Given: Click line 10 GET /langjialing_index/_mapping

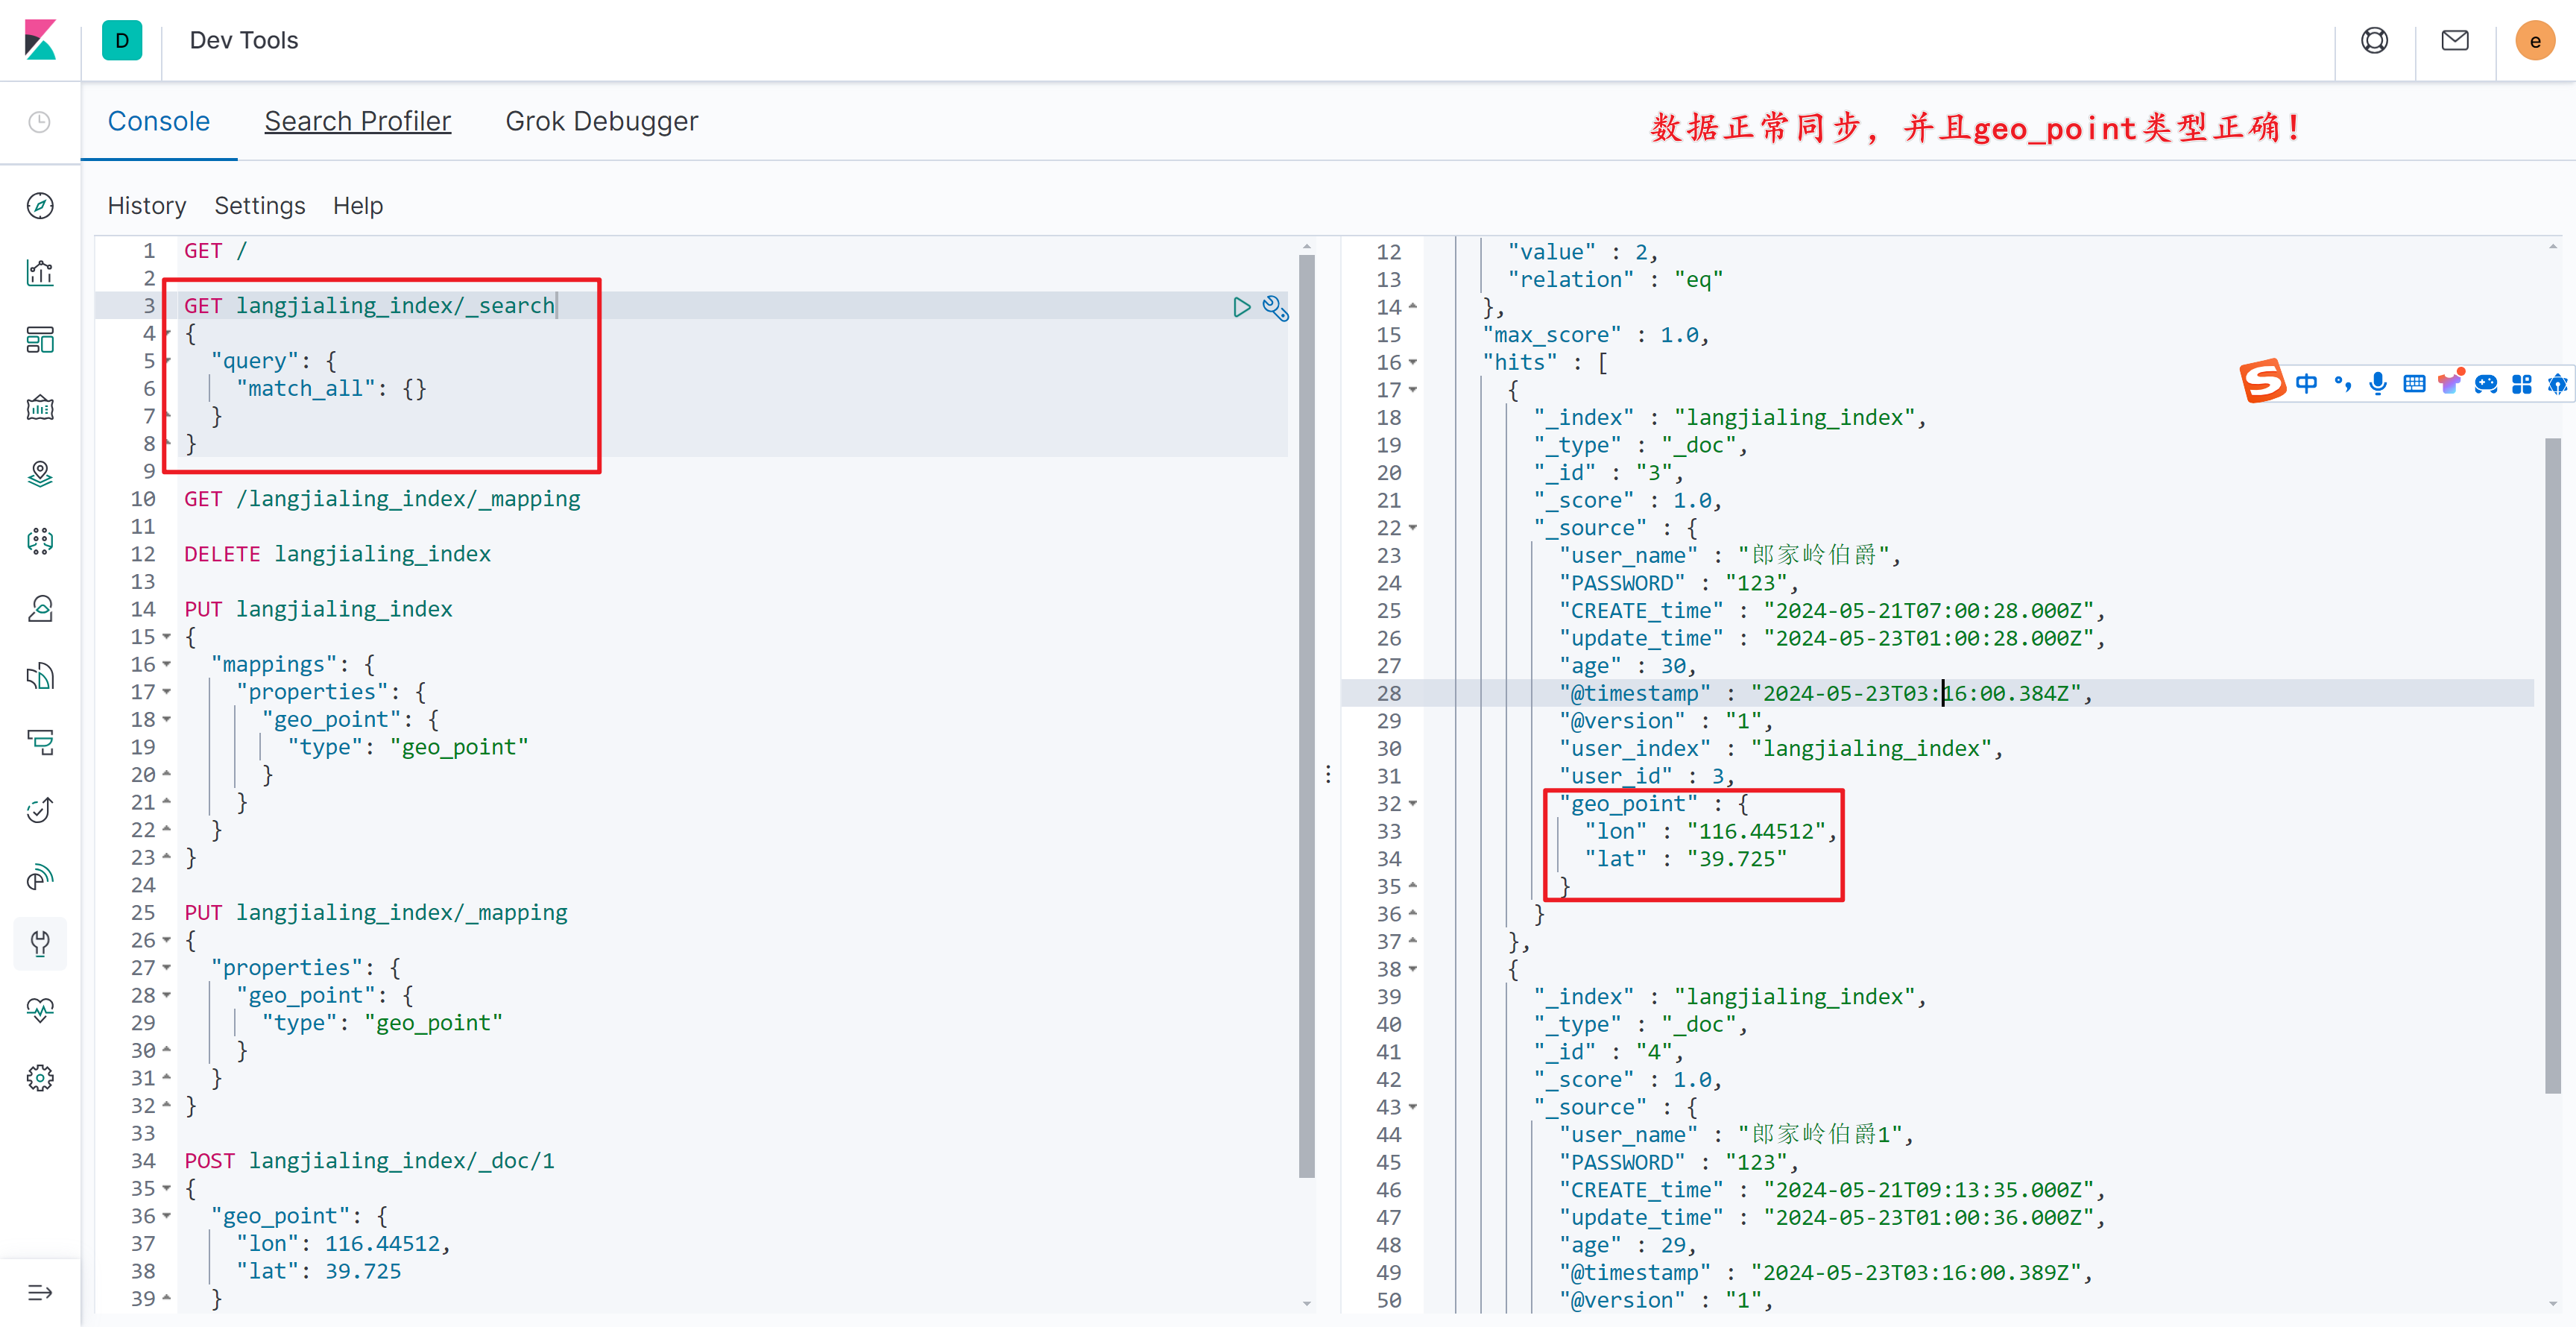Looking at the screenshot, I should (382, 499).
